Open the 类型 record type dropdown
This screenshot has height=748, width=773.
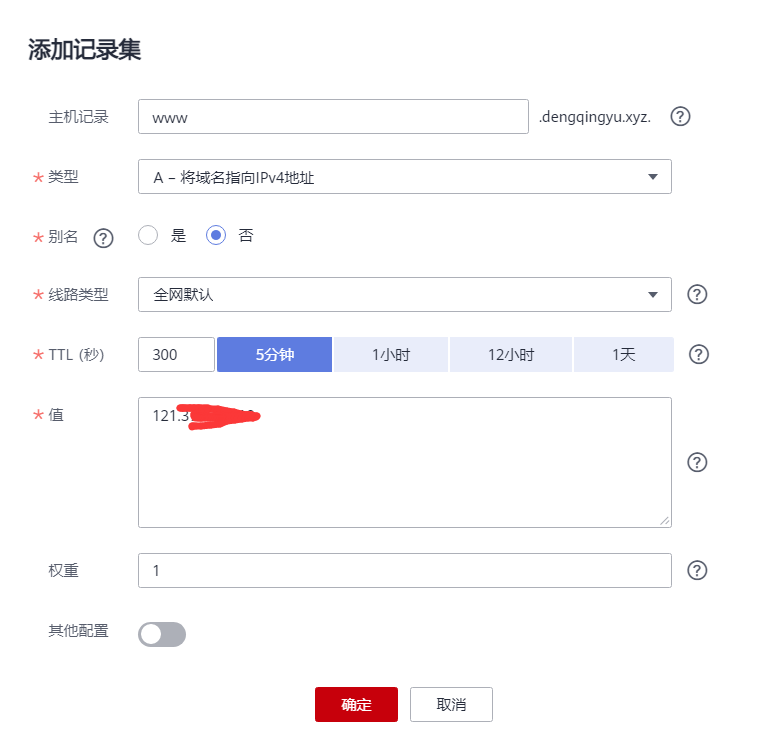point(404,177)
